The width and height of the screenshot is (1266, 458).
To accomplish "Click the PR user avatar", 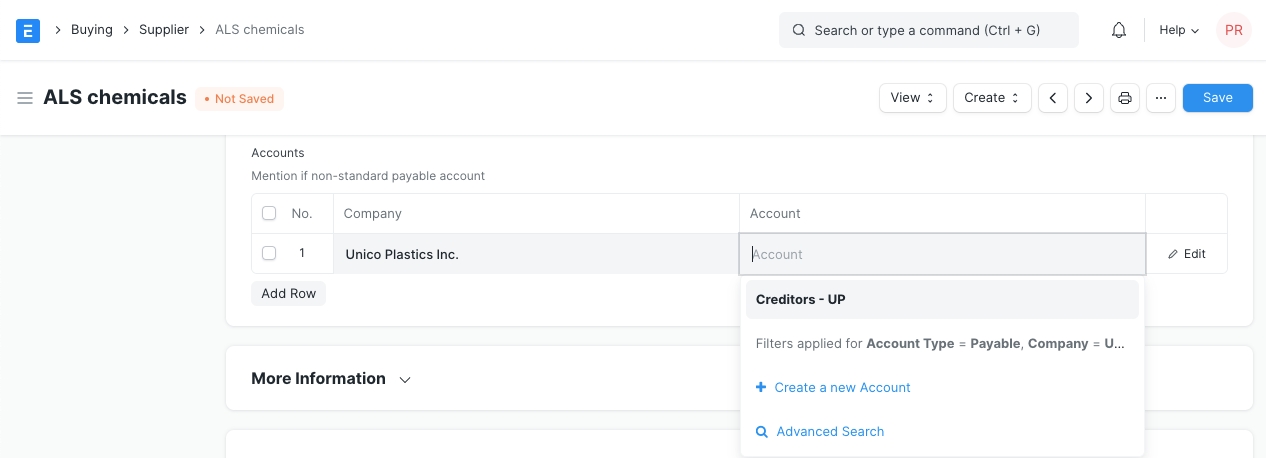I will (x=1233, y=30).
